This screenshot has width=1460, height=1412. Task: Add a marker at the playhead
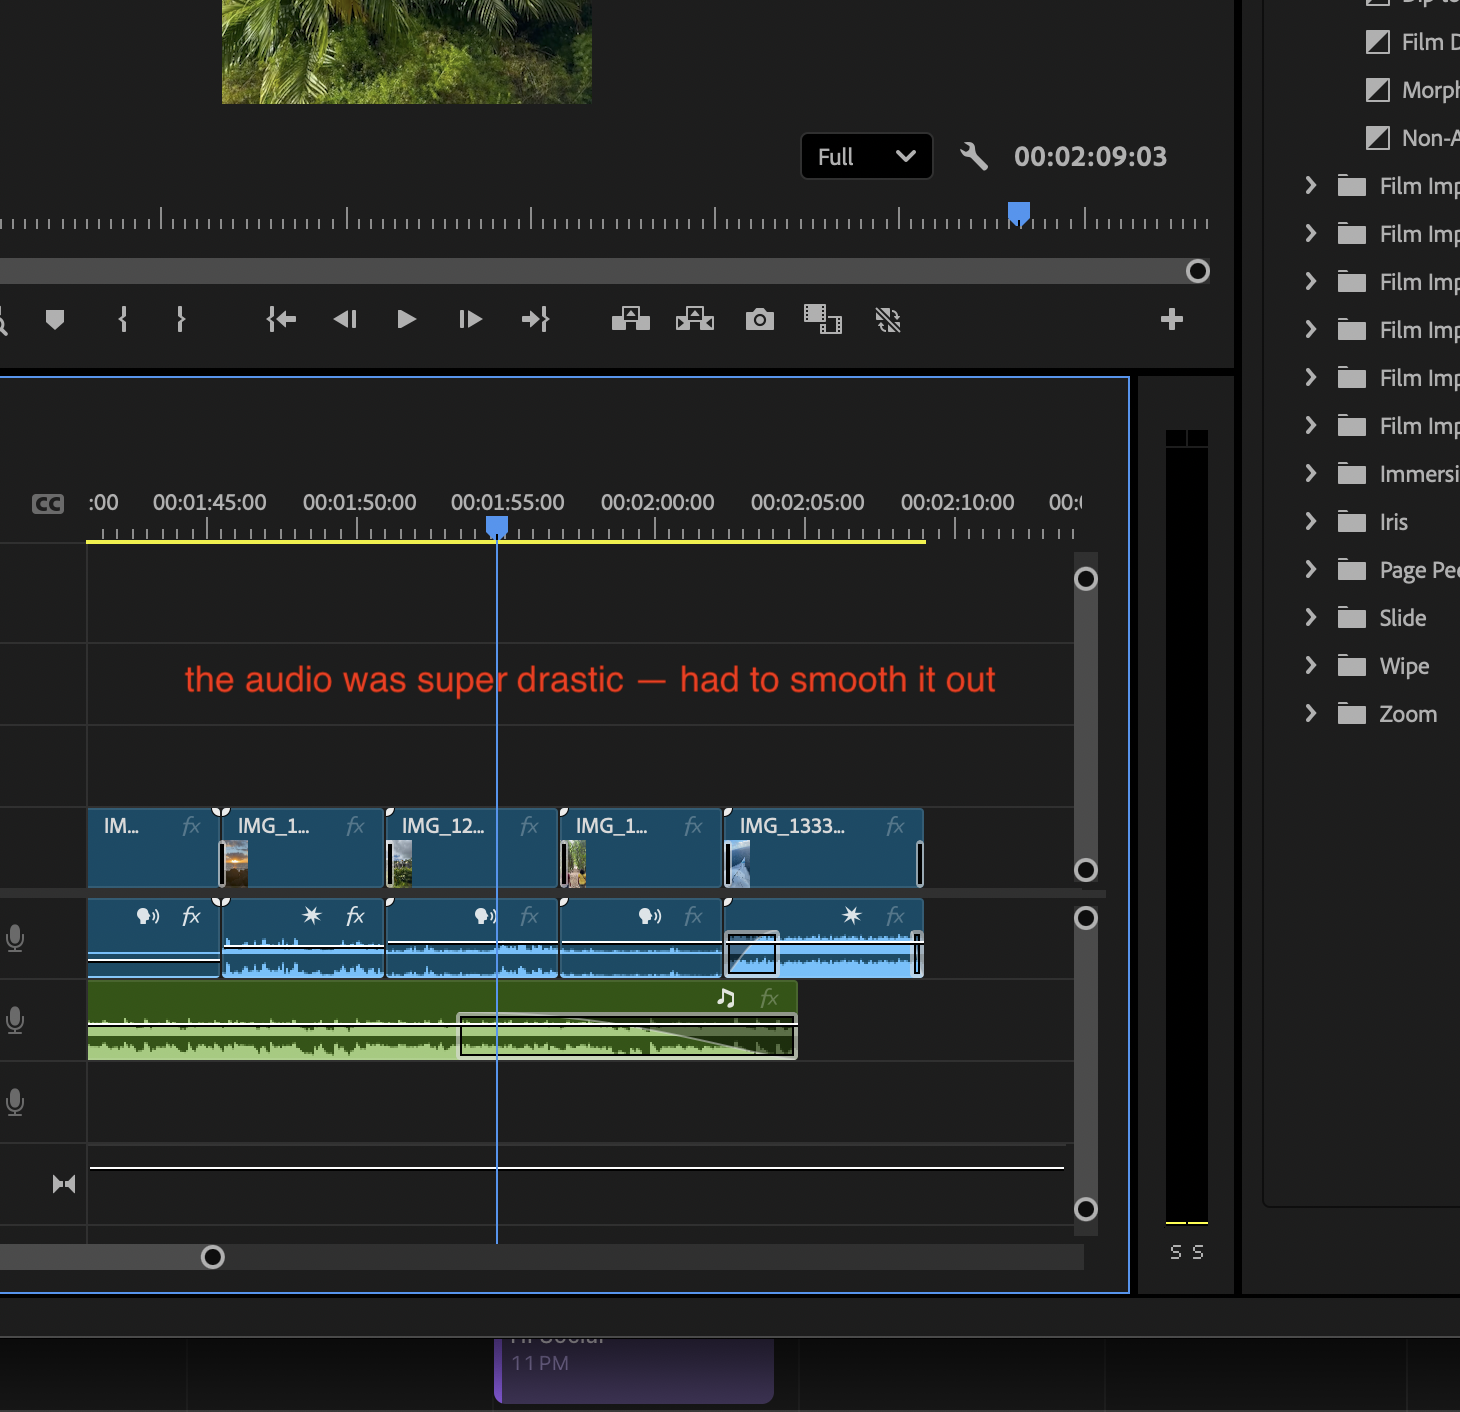pyautogui.click(x=55, y=319)
